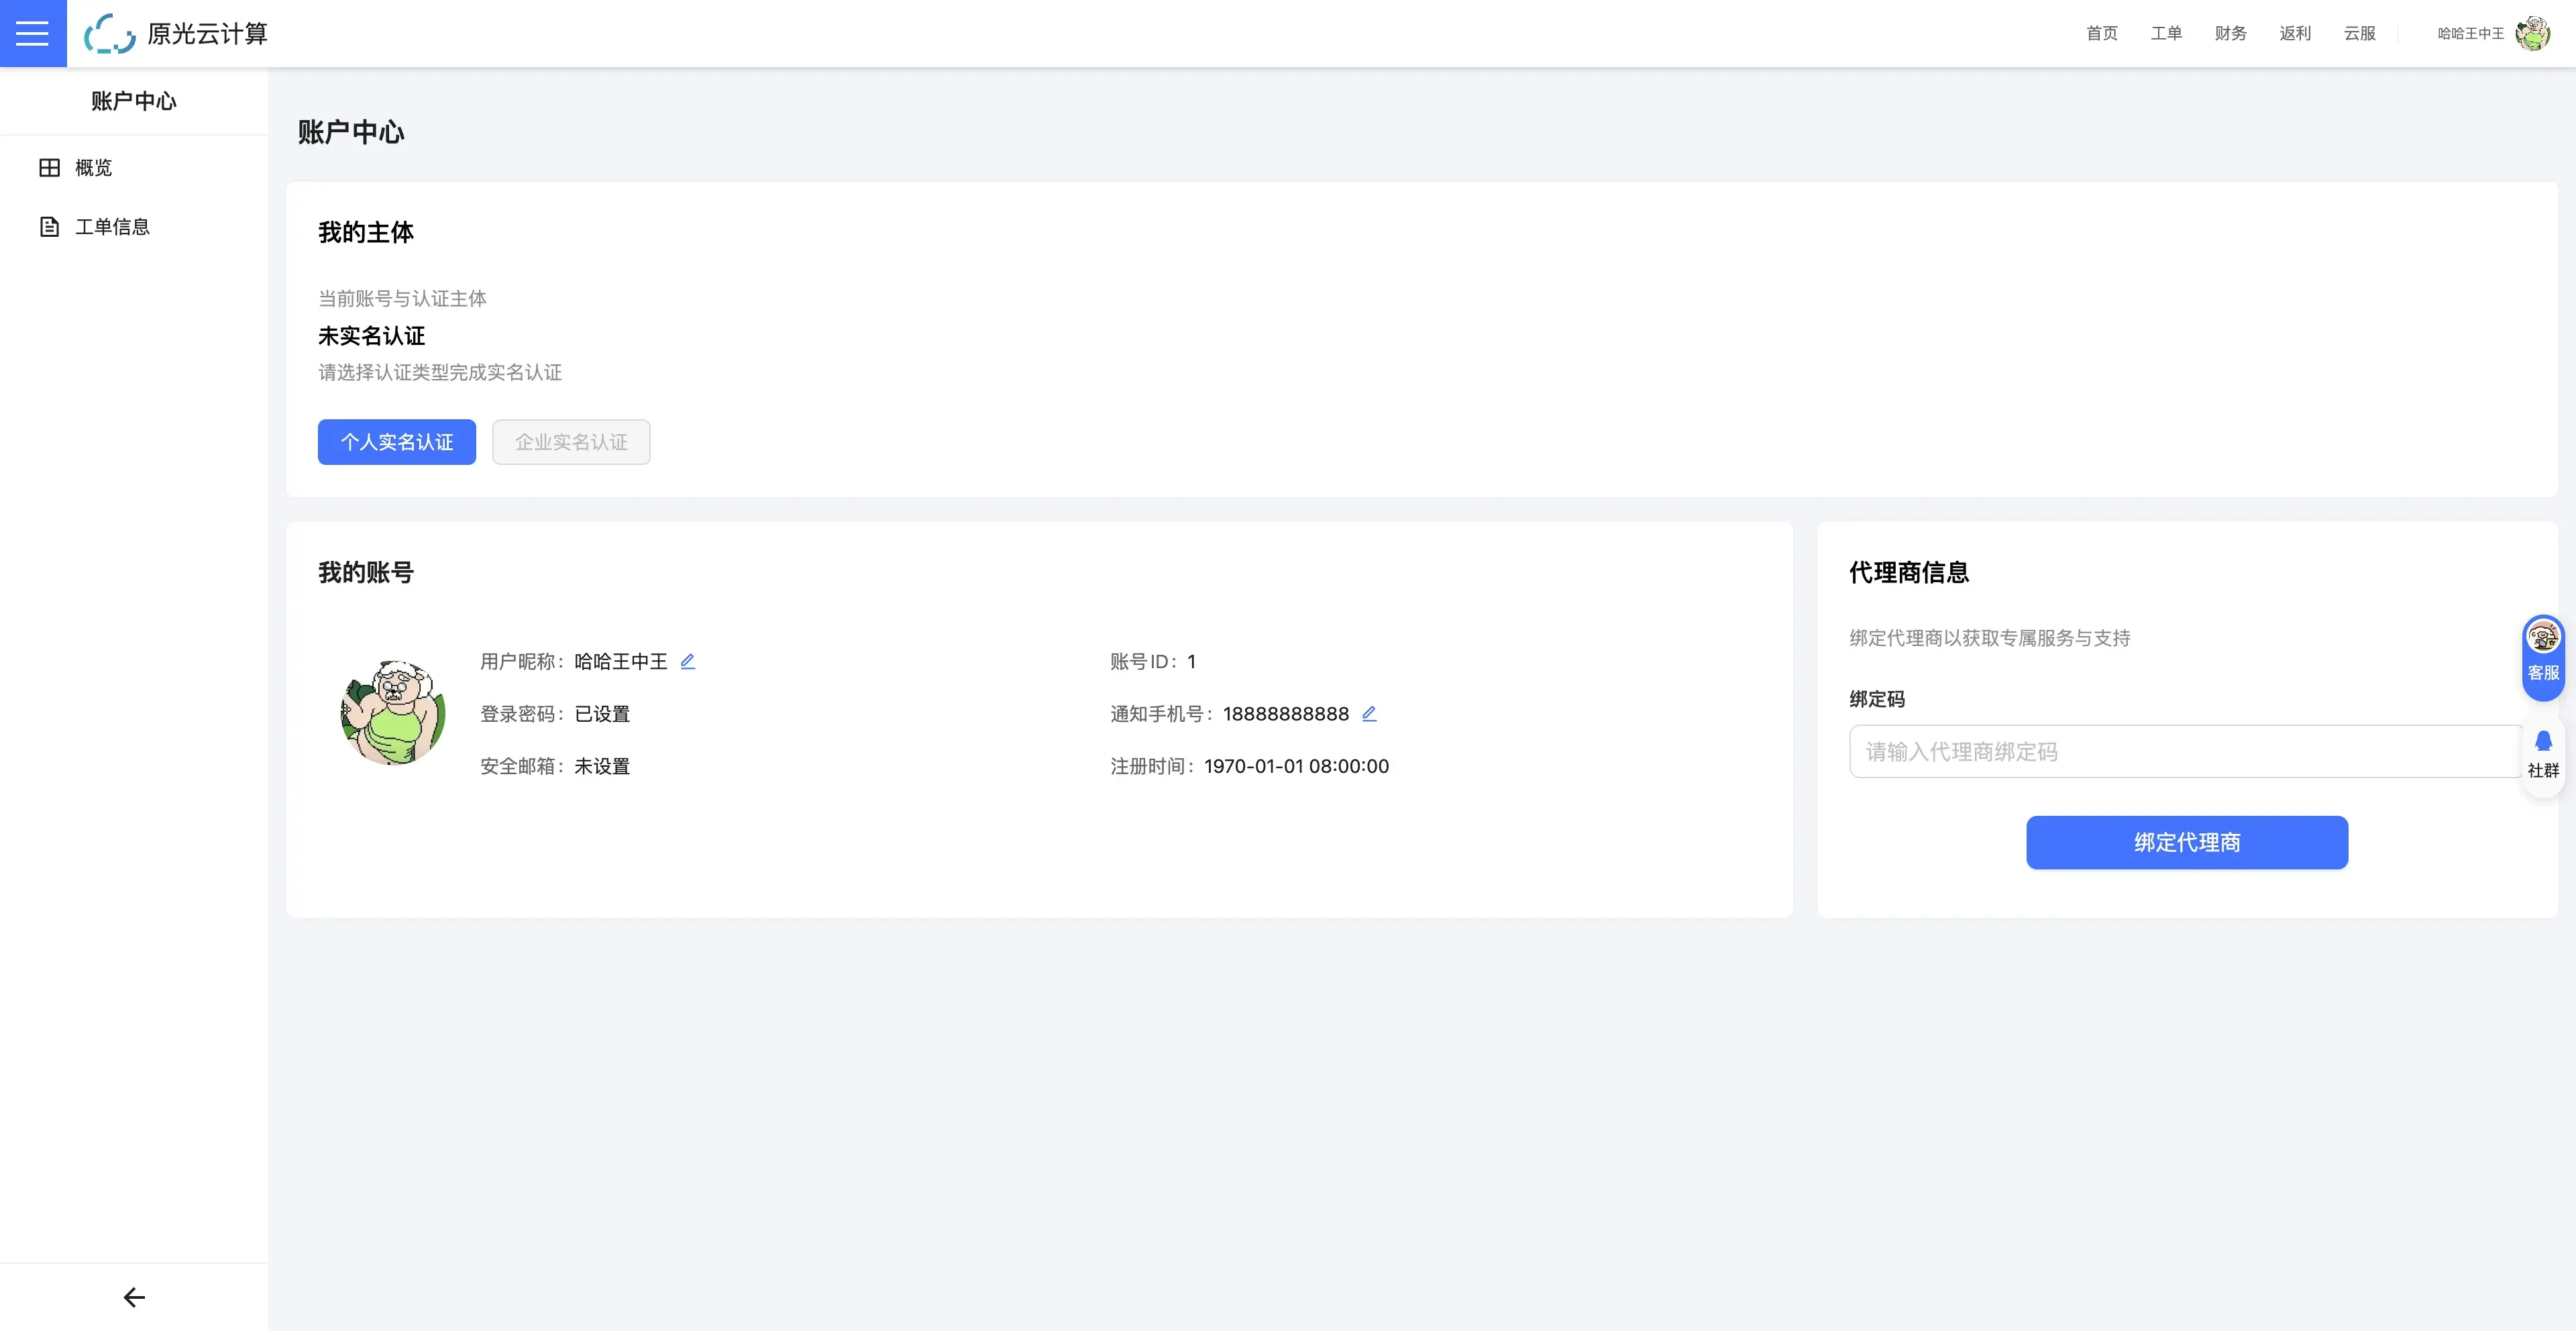This screenshot has height=1331, width=2576.
Task: Edit the notification phone number pencil icon
Action: pyautogui.click(x=1370, y=713)
